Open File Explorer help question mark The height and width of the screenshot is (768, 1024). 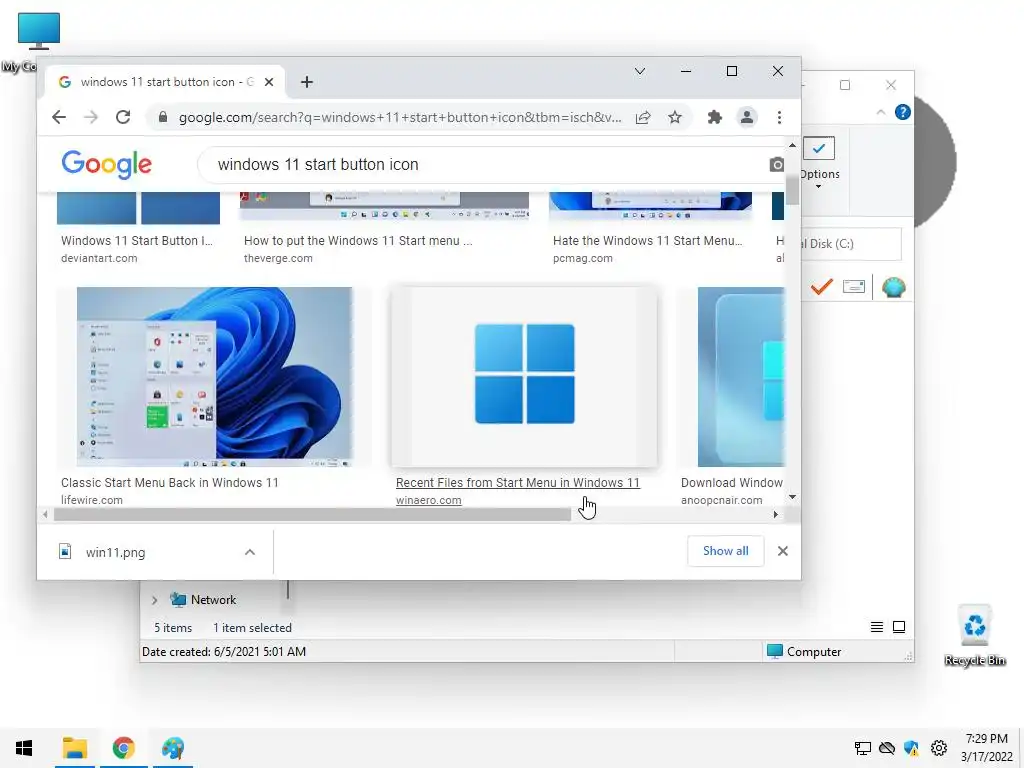903,112
